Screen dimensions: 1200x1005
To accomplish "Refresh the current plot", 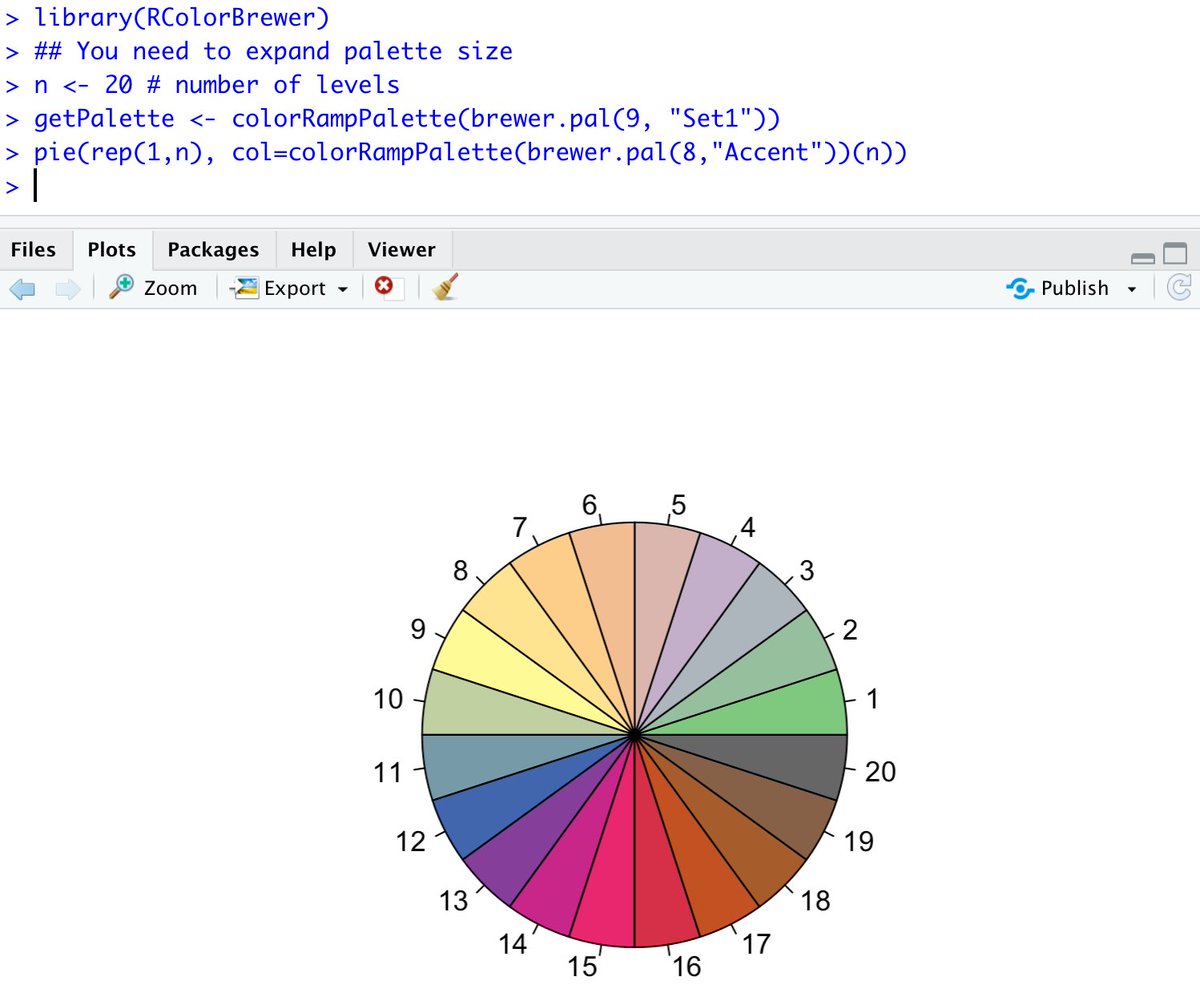I will [1179, 288].
